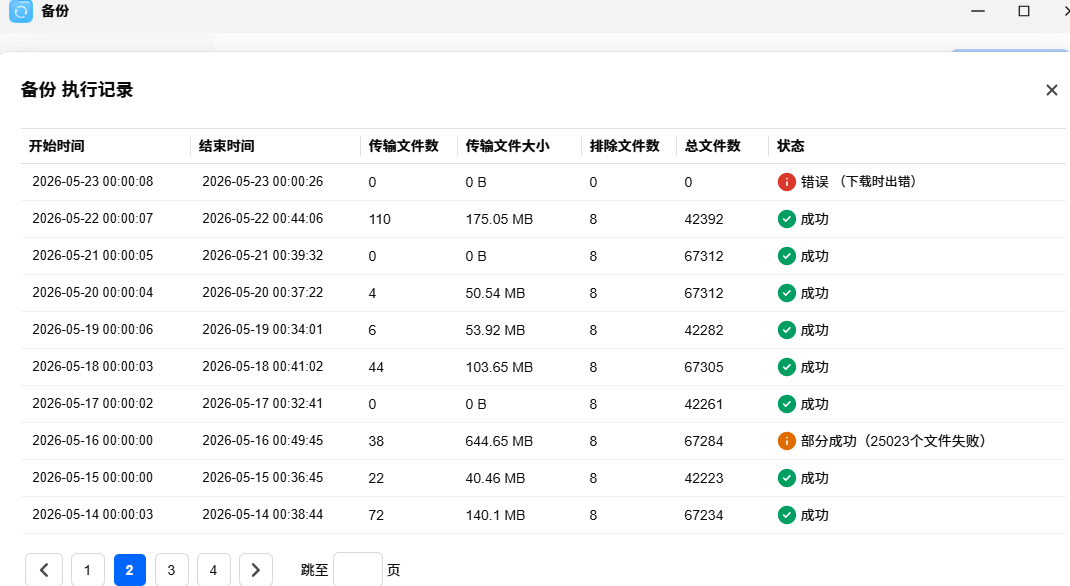This screenshot has width=1070, height=586.
Task: Go to the next page arrow
Action: [256, 570]
